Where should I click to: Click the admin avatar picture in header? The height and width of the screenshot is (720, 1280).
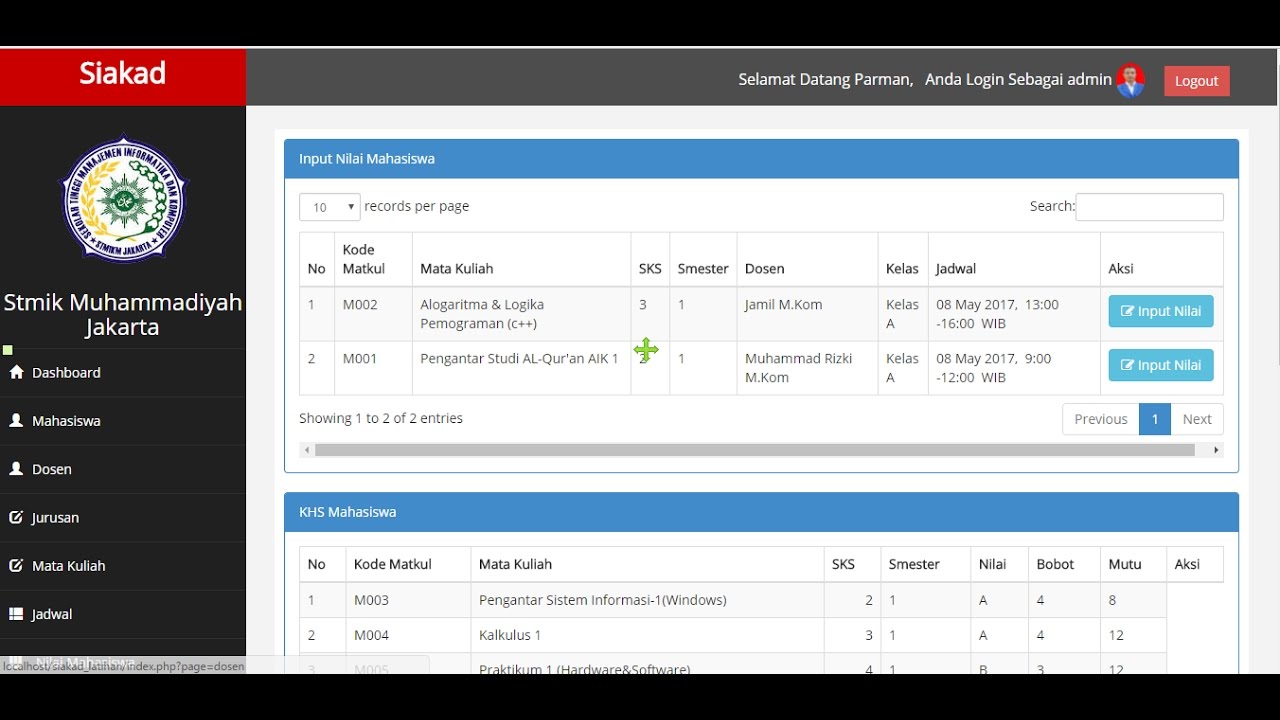pos(1131,80)
